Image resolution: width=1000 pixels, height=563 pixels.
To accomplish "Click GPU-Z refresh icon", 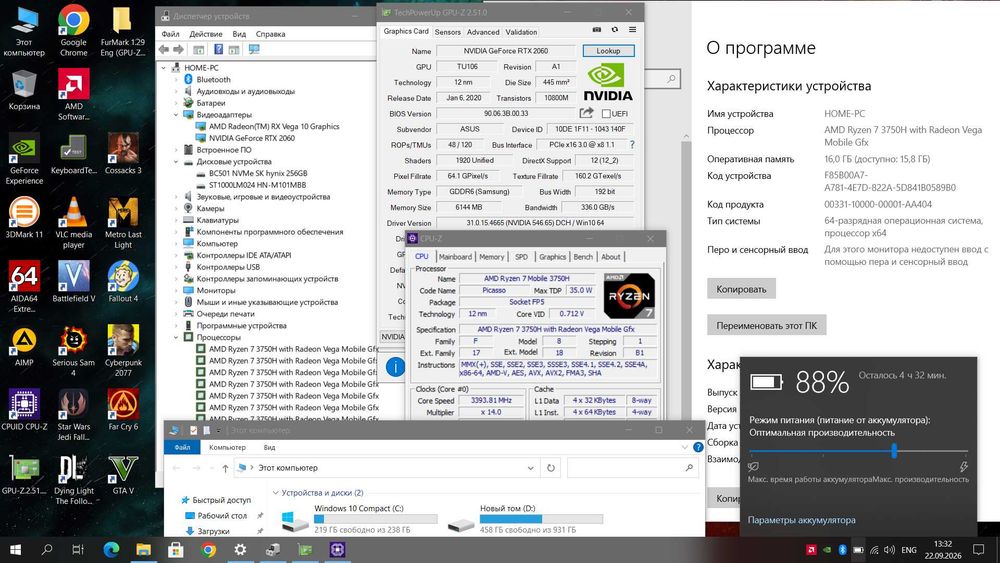I will click(x=615, y=30).
